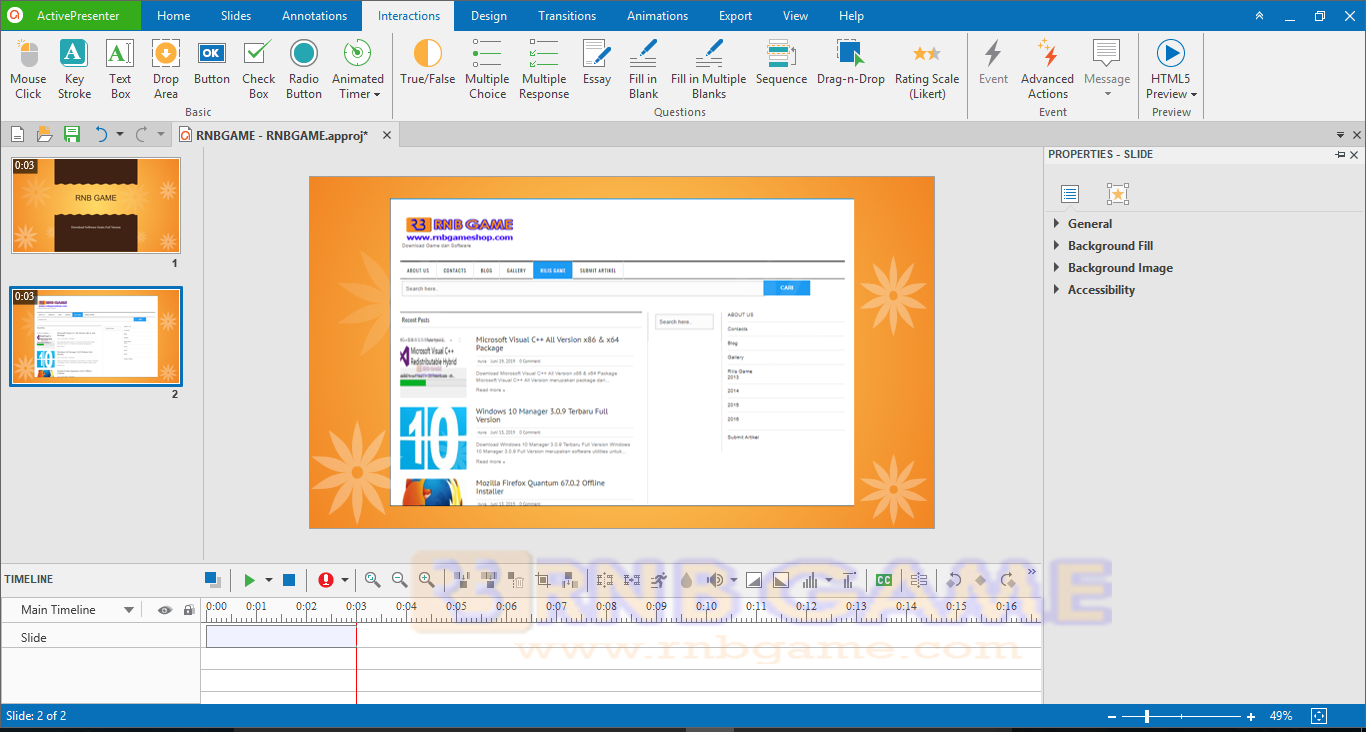The height and width of the screenshot is (732, 1366).
Task: Open the Export ribbon tab
Action: coord(735,16)
